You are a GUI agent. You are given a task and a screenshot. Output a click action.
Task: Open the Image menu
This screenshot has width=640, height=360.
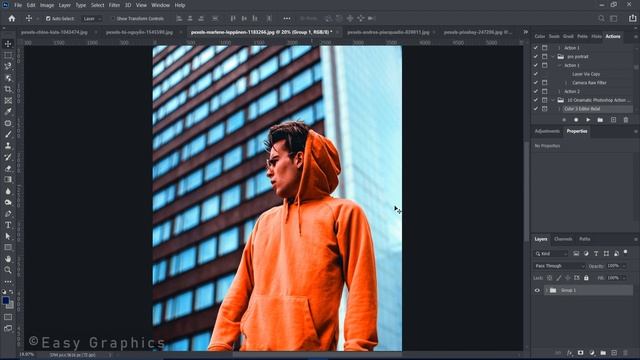pos(47,5)
